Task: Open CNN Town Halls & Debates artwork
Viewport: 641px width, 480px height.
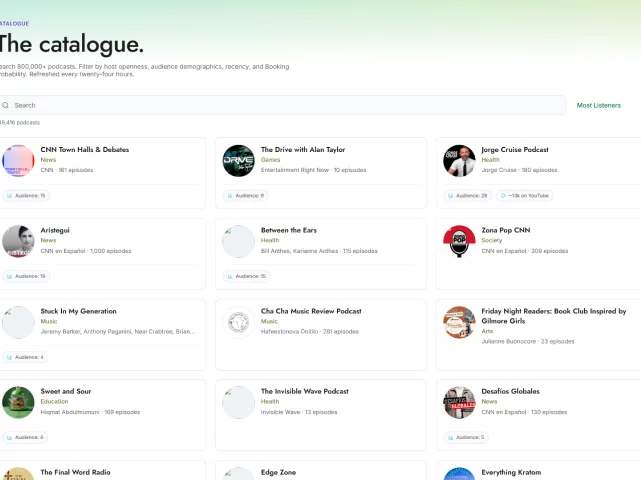Action: pos(18,161)
